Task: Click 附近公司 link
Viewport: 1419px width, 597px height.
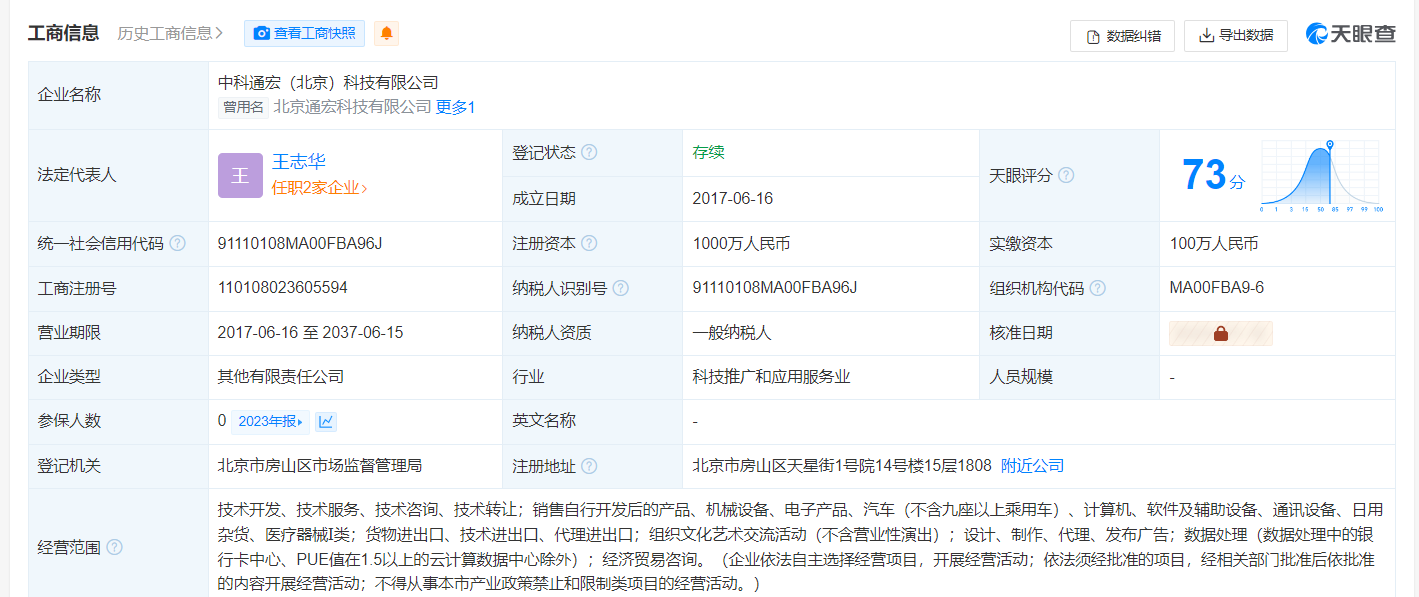Action: [1033, 466]
